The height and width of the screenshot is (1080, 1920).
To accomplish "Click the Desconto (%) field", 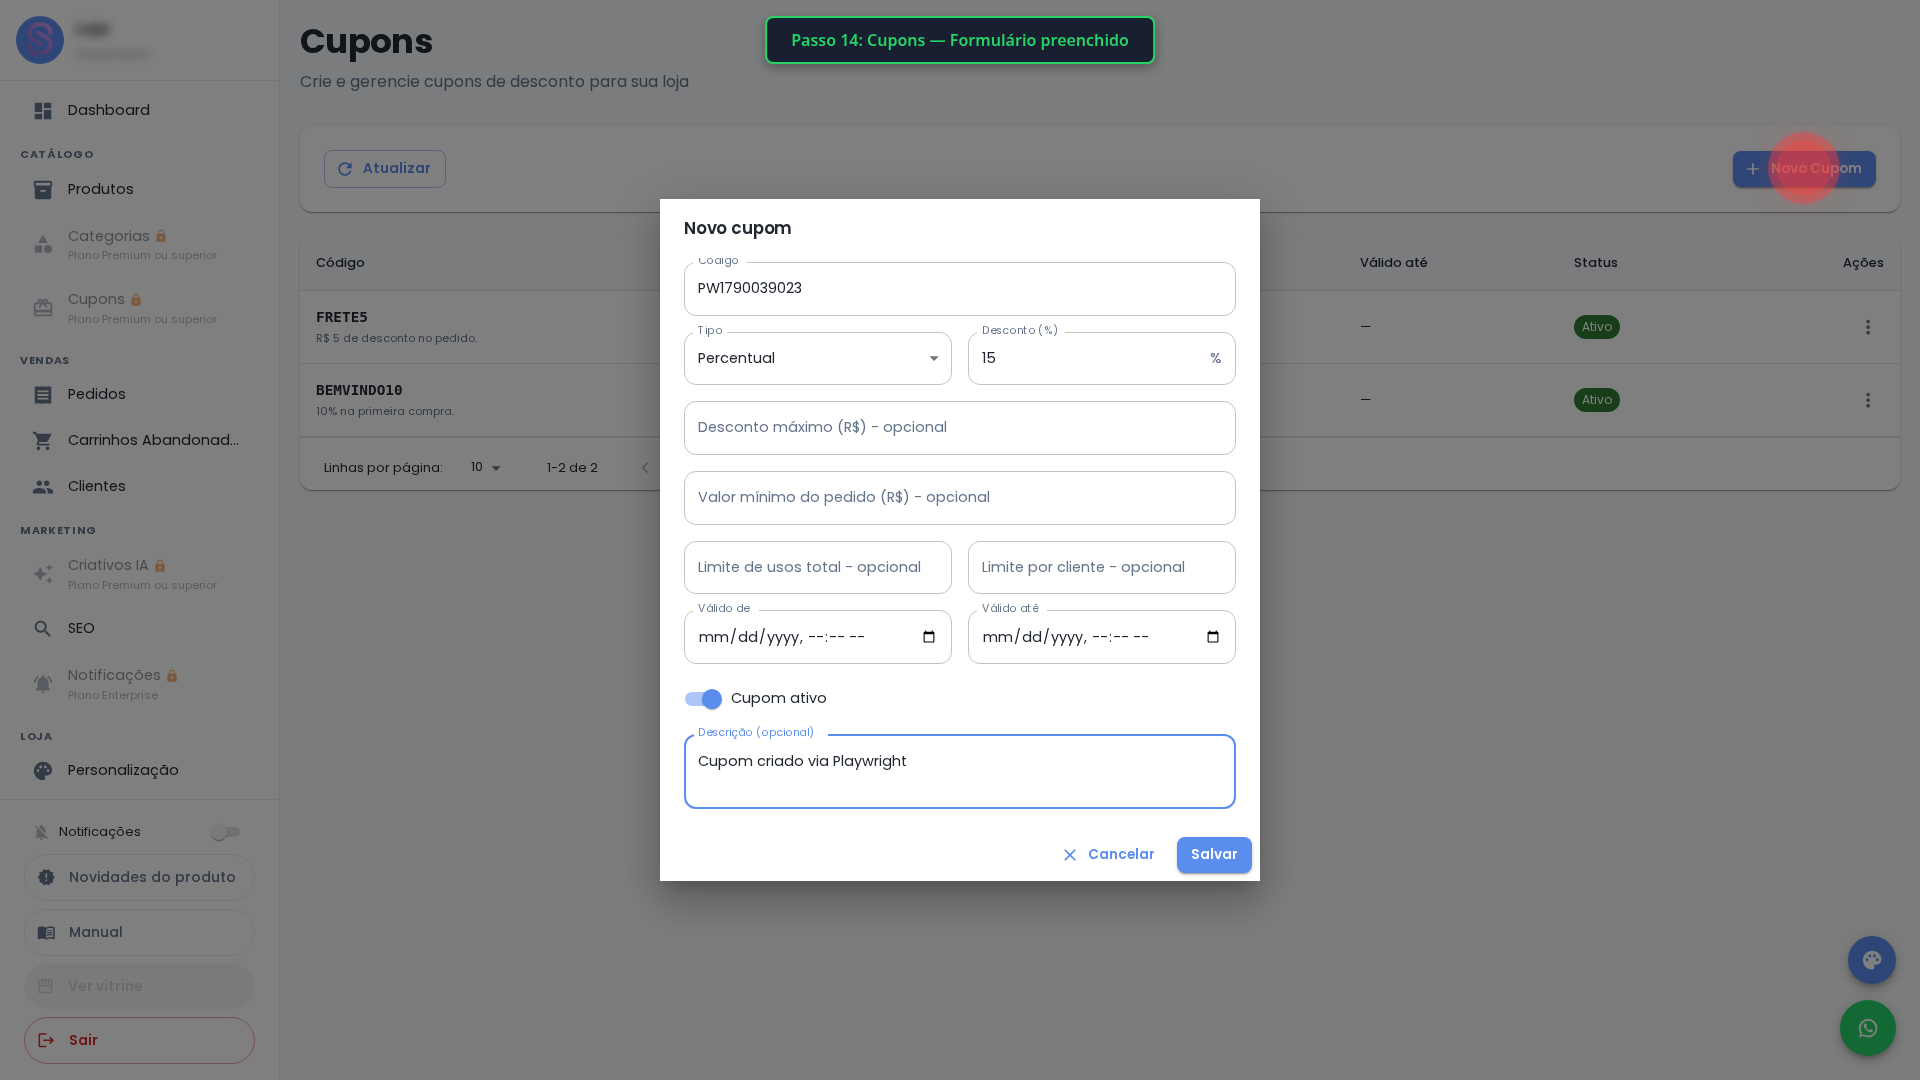I will [x=1102, y=358].
